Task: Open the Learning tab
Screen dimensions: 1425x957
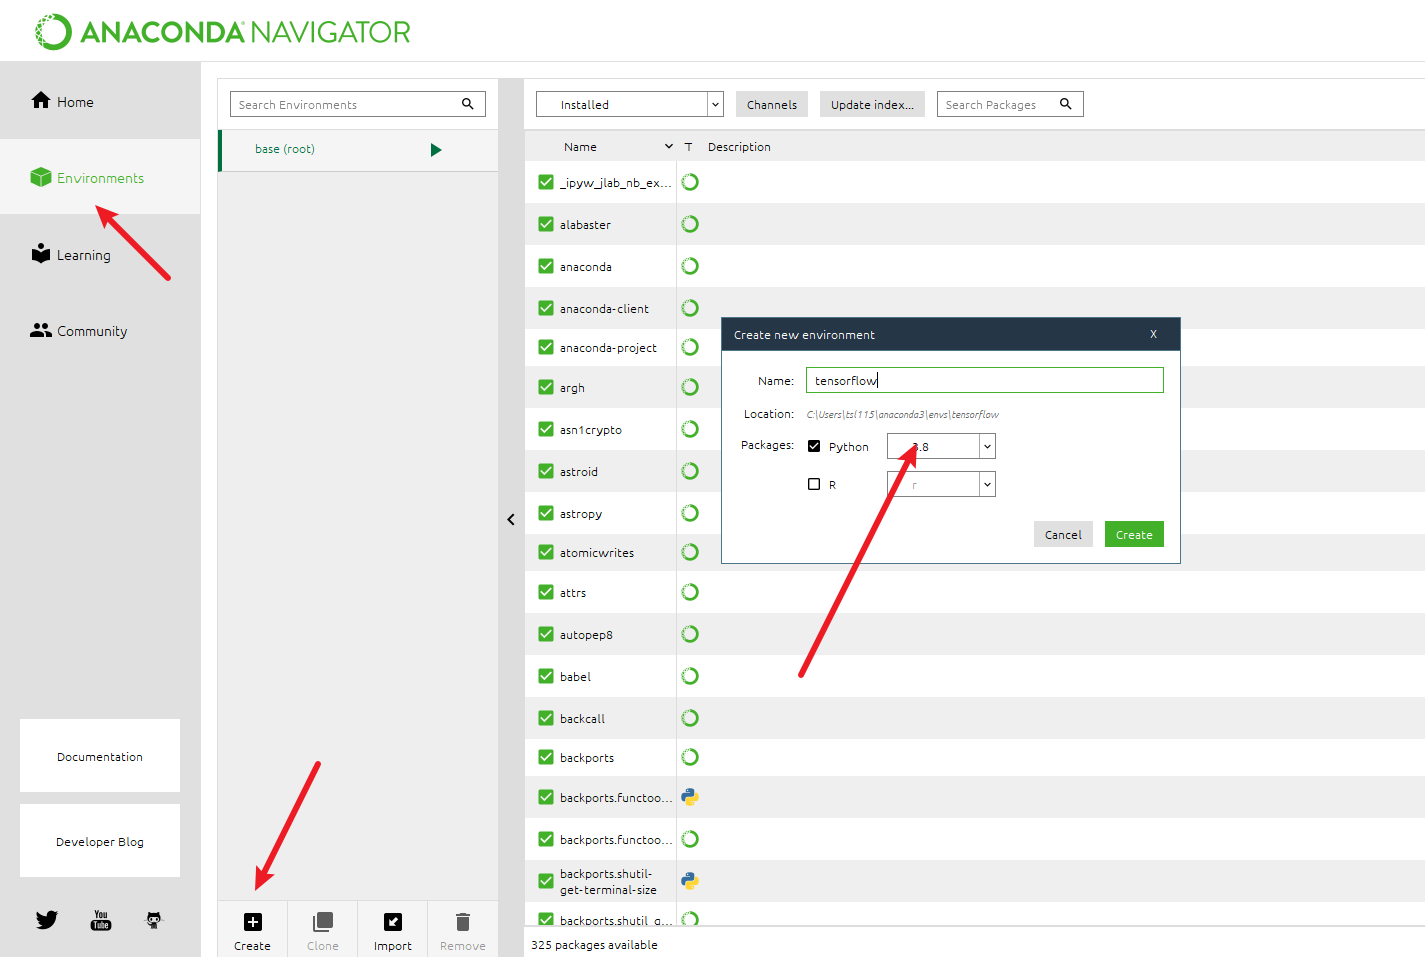Action: pyautogui.click(x=100, y=254)
